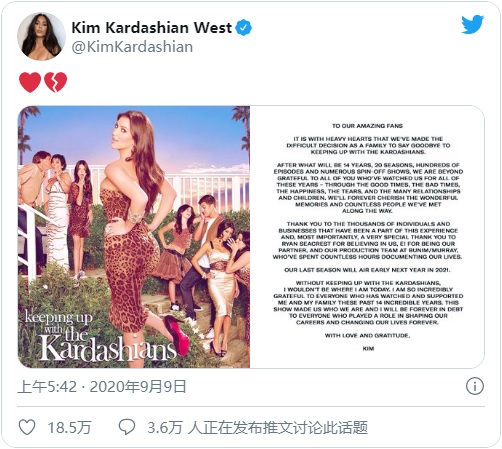
Task: Open Kim Kardashian's profile avatar
Action: click(x=41, y=36)
